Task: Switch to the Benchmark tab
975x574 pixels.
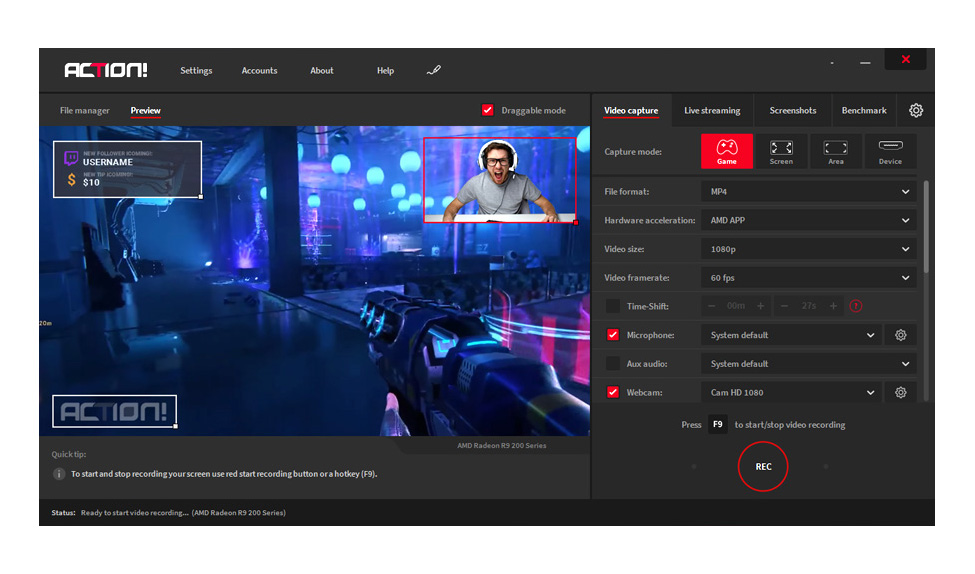Action: click(x=864, y=110)
